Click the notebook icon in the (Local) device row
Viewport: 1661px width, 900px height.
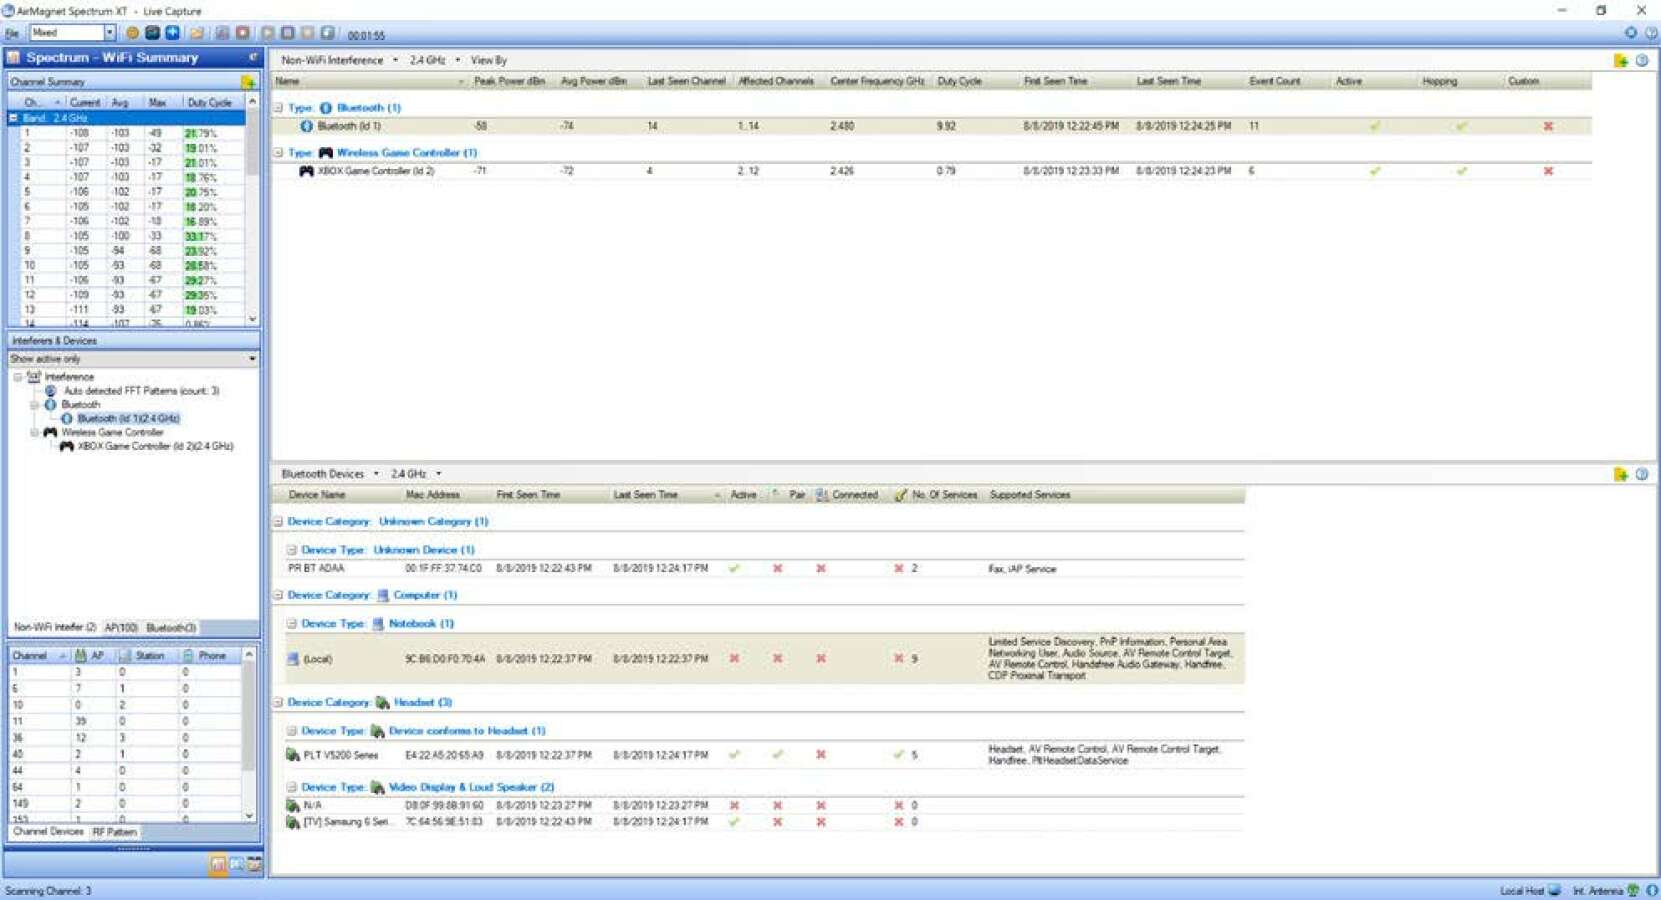coord(293,659)
